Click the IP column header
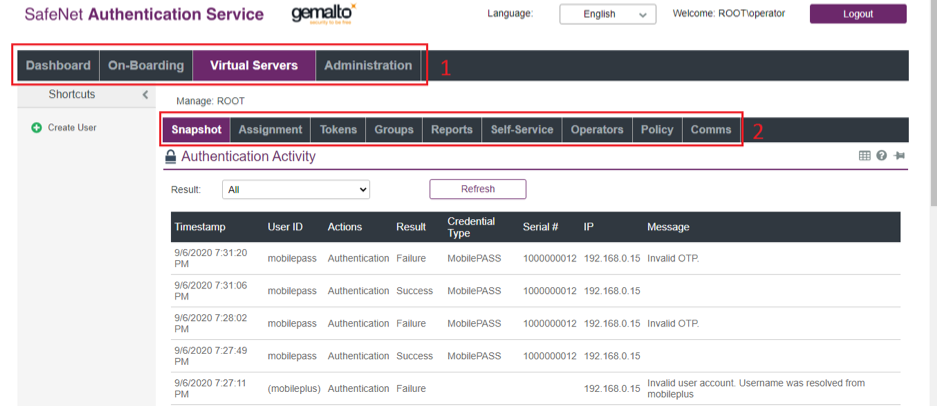 [588, 227]
